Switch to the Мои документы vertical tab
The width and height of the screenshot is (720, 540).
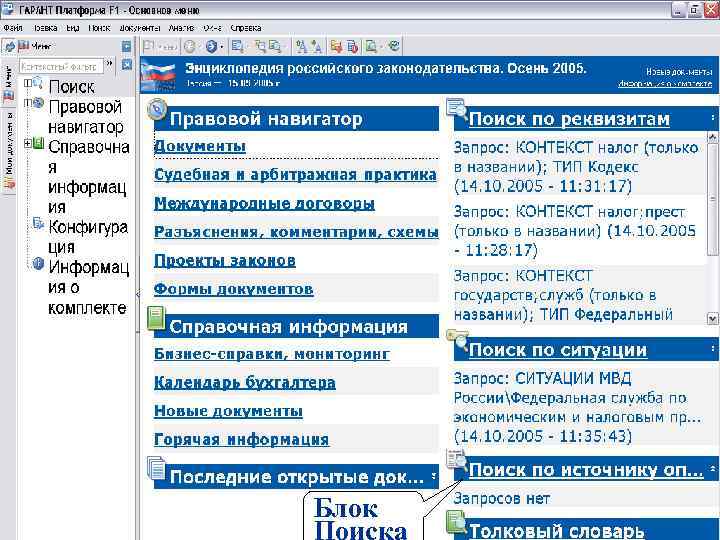[x=9, y=150]
